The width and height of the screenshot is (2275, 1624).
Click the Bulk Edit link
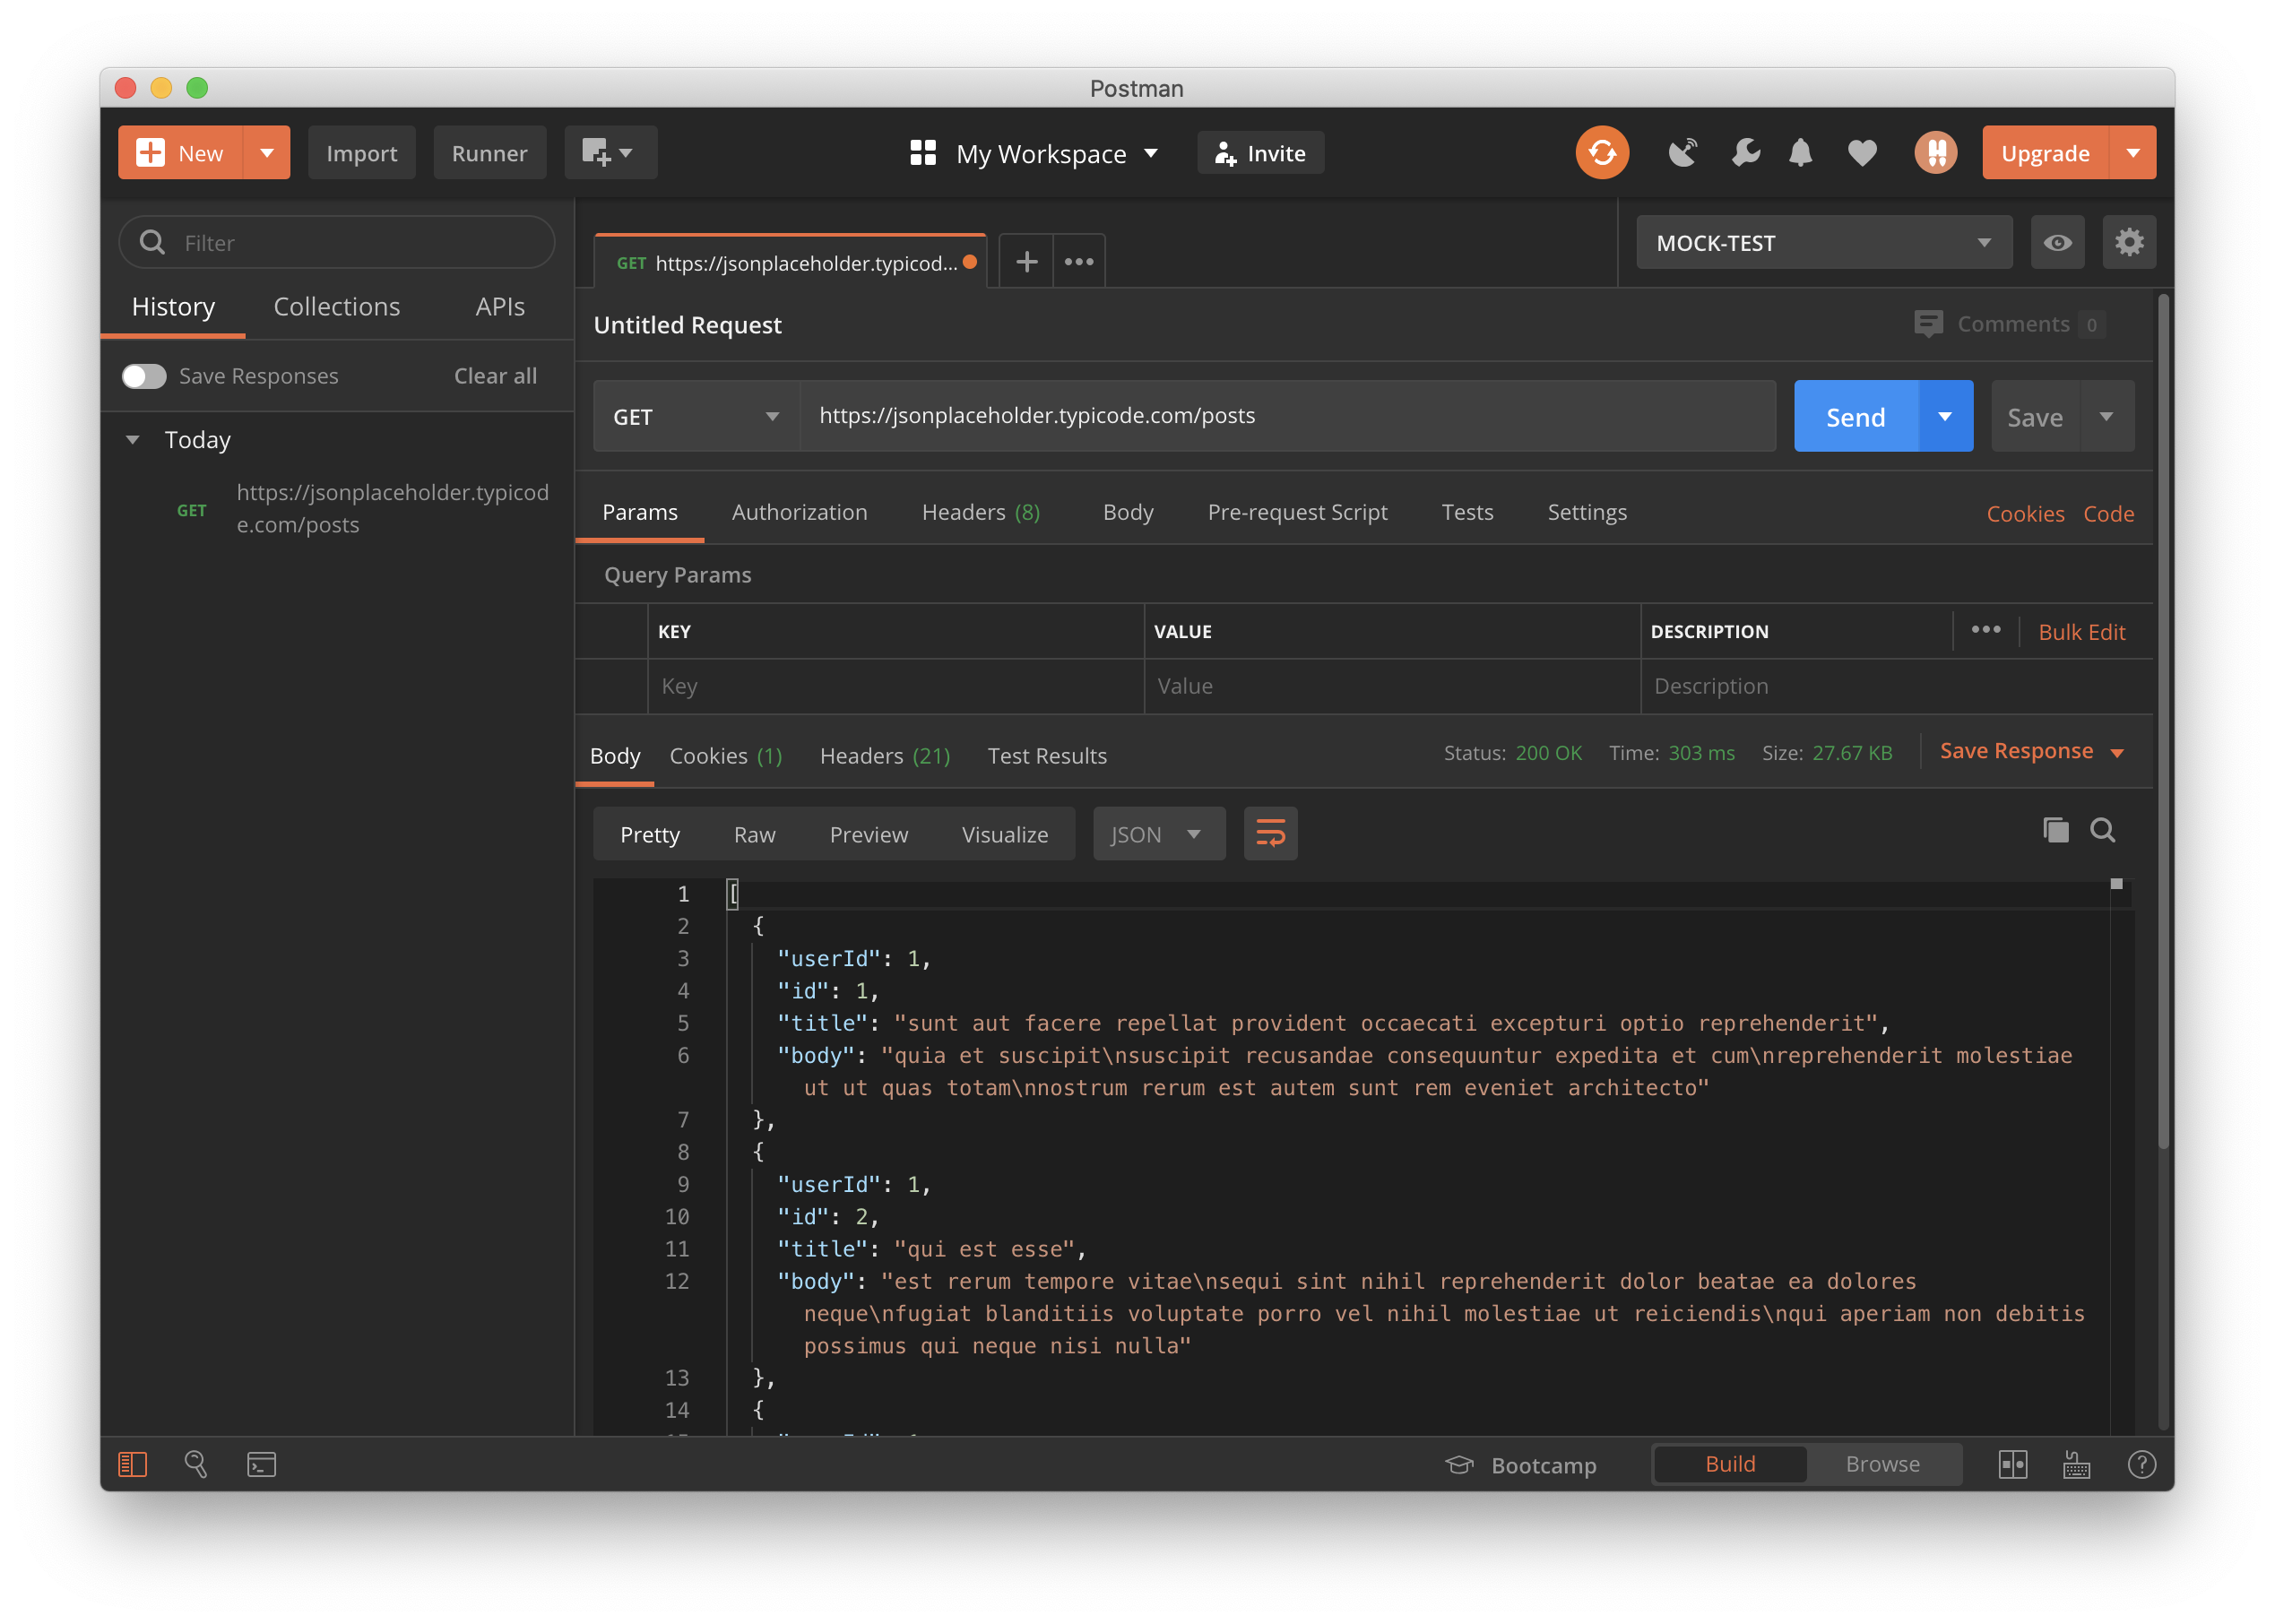(x=2081, y=632)
